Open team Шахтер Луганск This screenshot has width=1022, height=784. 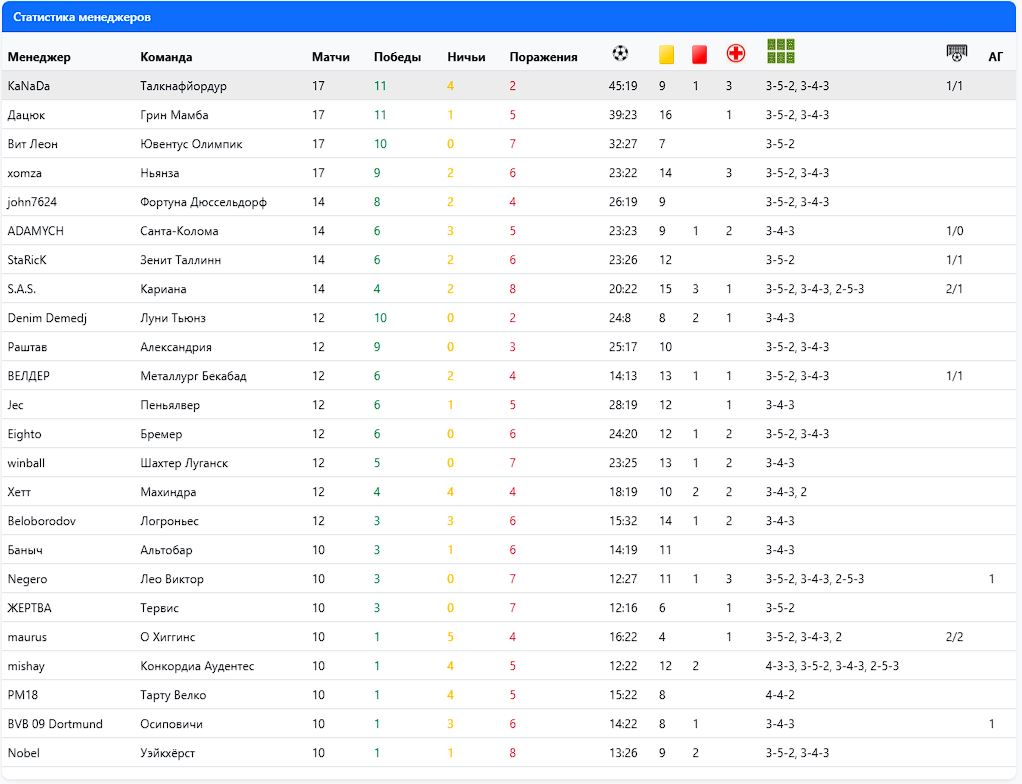coord(184,463)
